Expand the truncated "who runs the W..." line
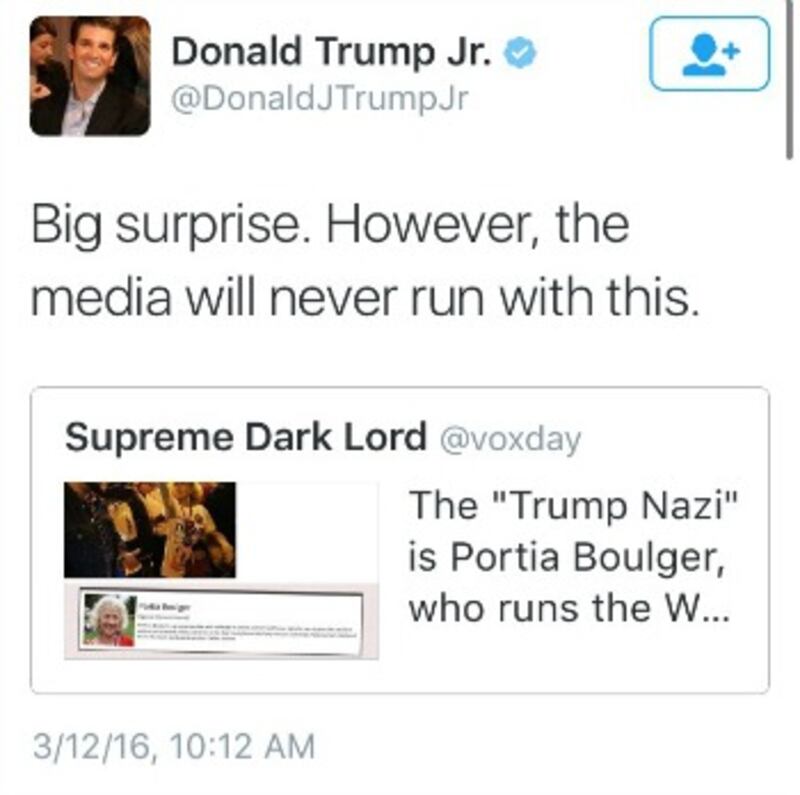Screen dimensions: 800x795 point(570,608)
